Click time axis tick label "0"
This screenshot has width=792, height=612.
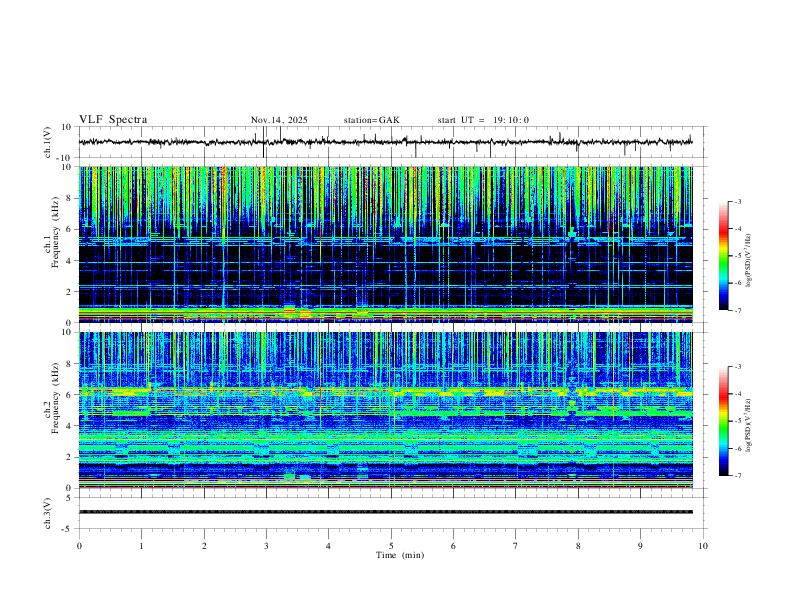tap(79, 546)
